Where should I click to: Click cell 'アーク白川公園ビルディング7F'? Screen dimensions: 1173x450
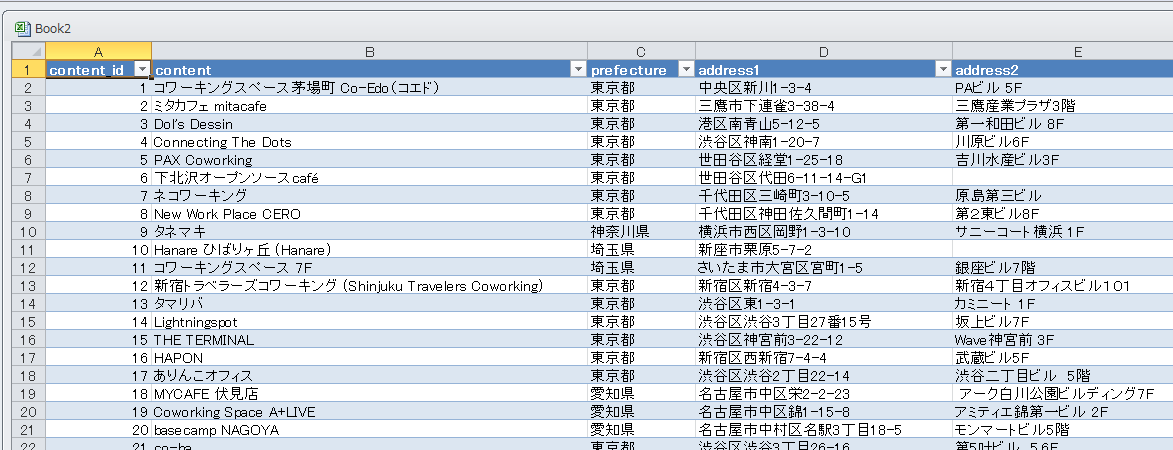click(x=1062, y=392)
